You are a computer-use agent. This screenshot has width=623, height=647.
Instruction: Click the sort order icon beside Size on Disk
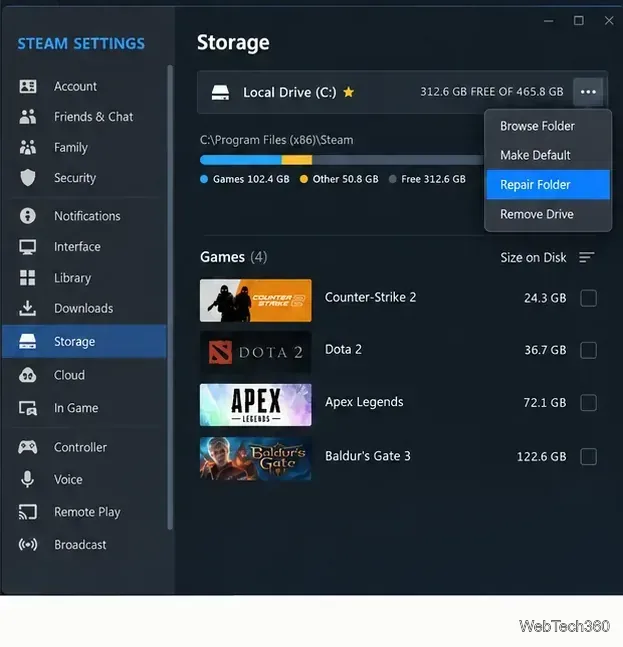click(x=586, y=257)
